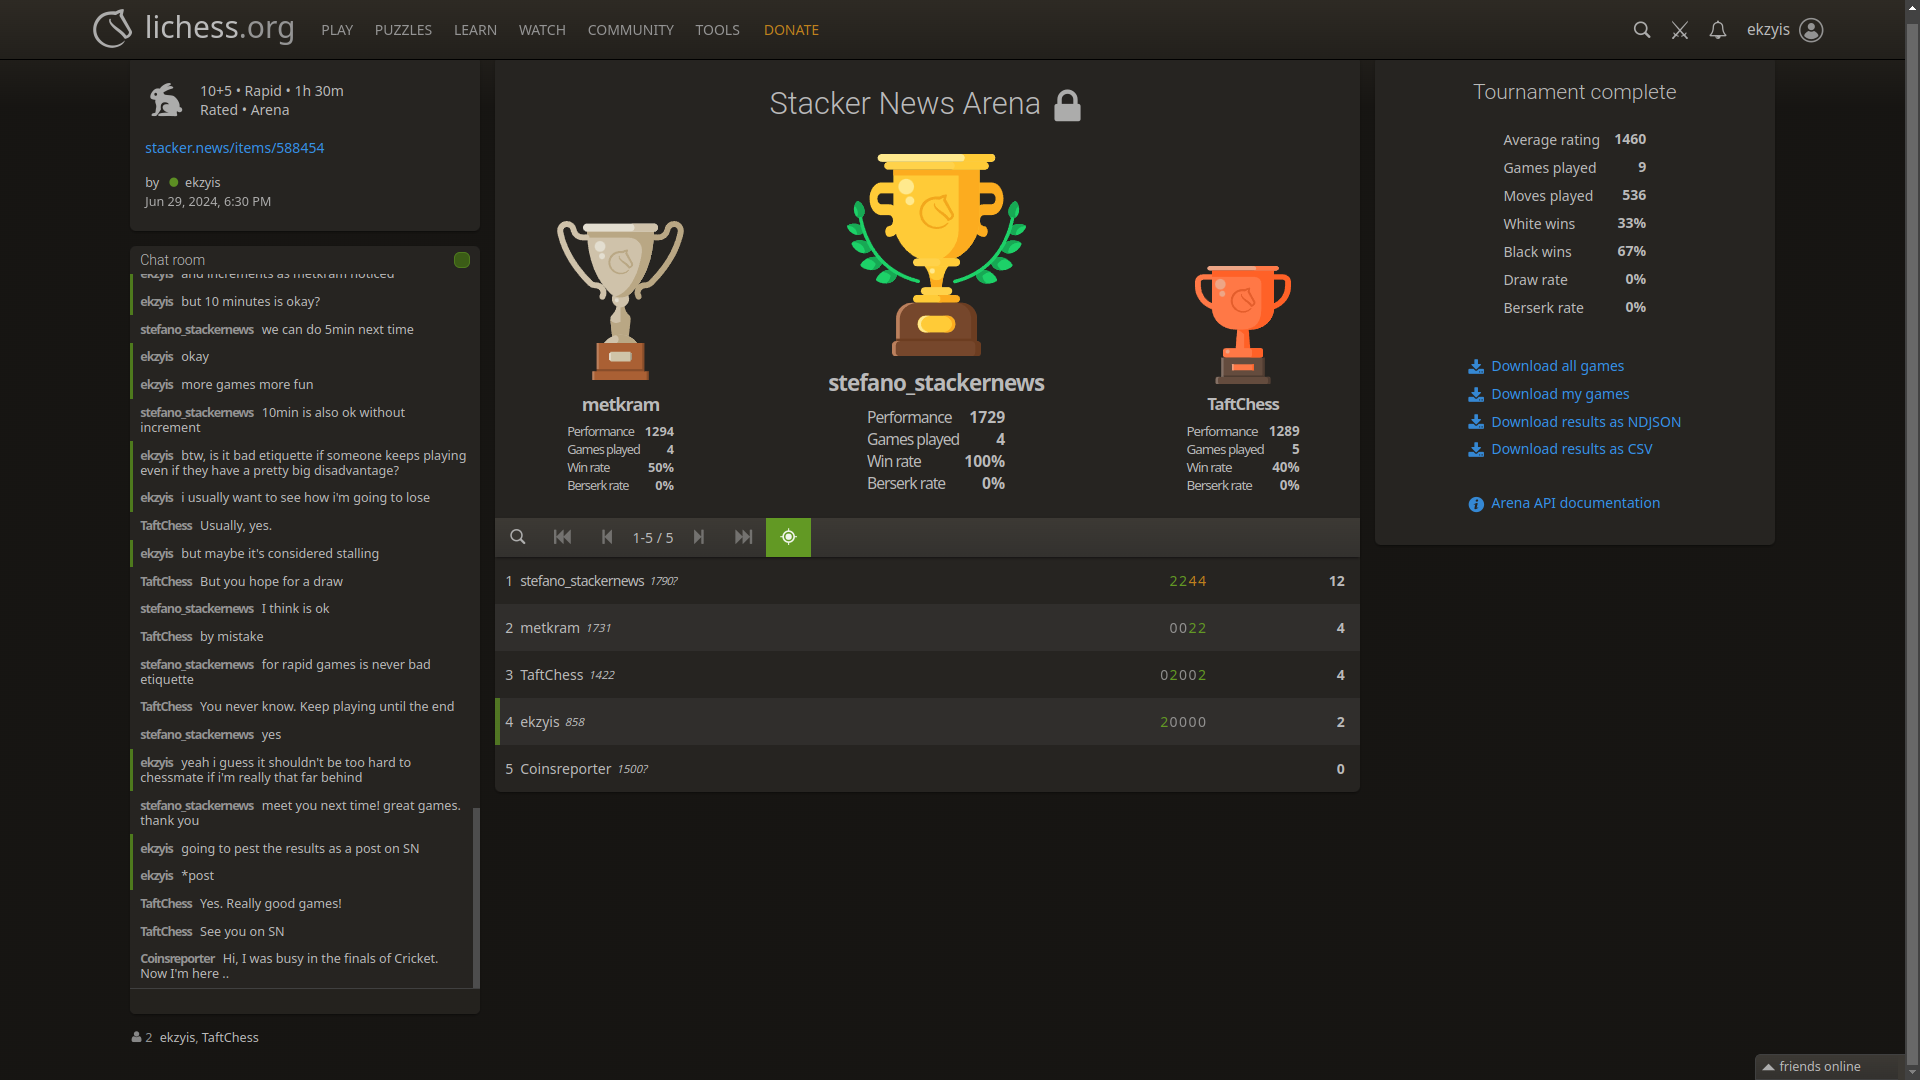This screenshot has height=1080, width=1920.
Task: Go to next standings page
Action: tap(699, 537)
